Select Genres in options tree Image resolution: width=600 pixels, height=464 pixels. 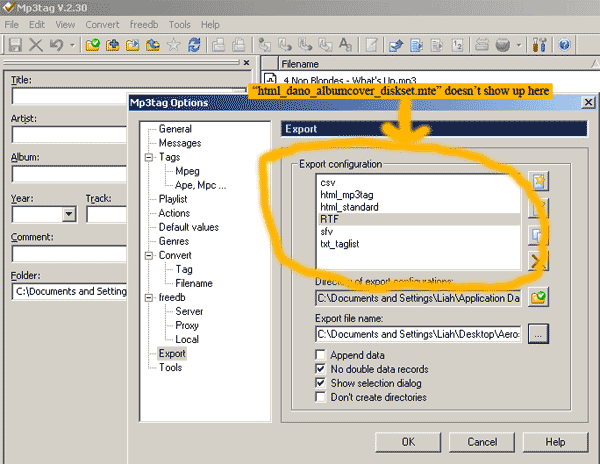pyautogui.click(x=174, y=241)
